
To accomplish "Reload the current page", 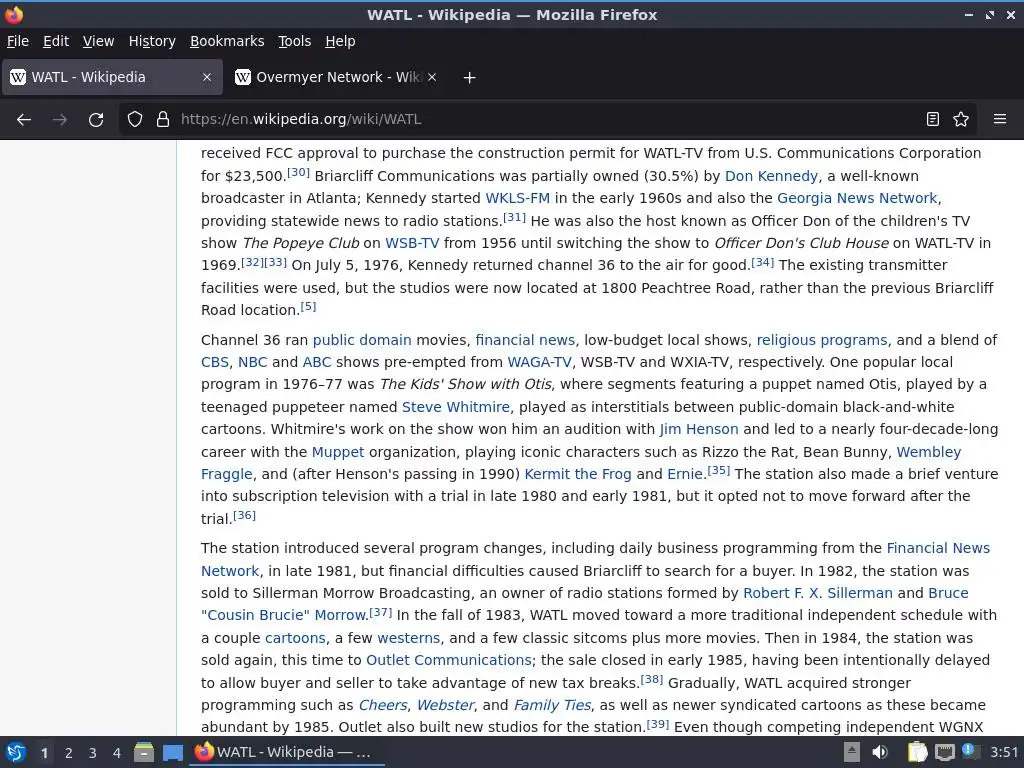I will pyautogui.click(x=96, y=120).
